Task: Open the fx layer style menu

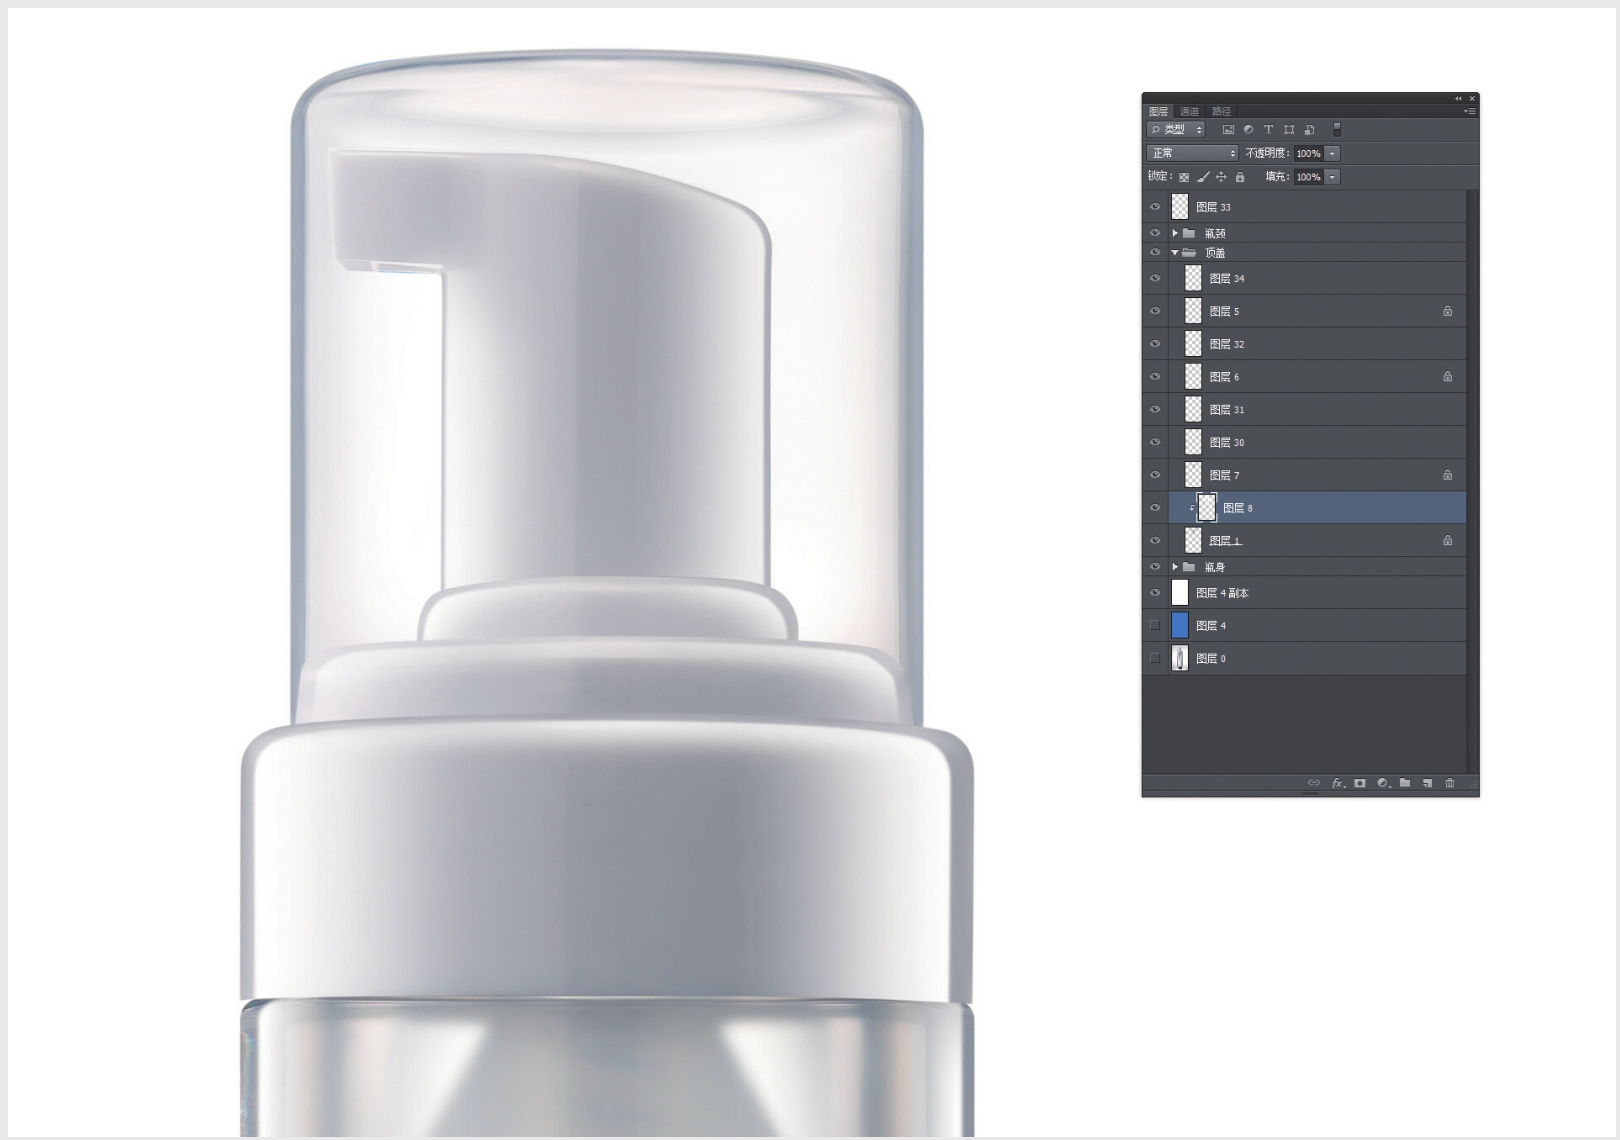Action: pos(1338,783)
